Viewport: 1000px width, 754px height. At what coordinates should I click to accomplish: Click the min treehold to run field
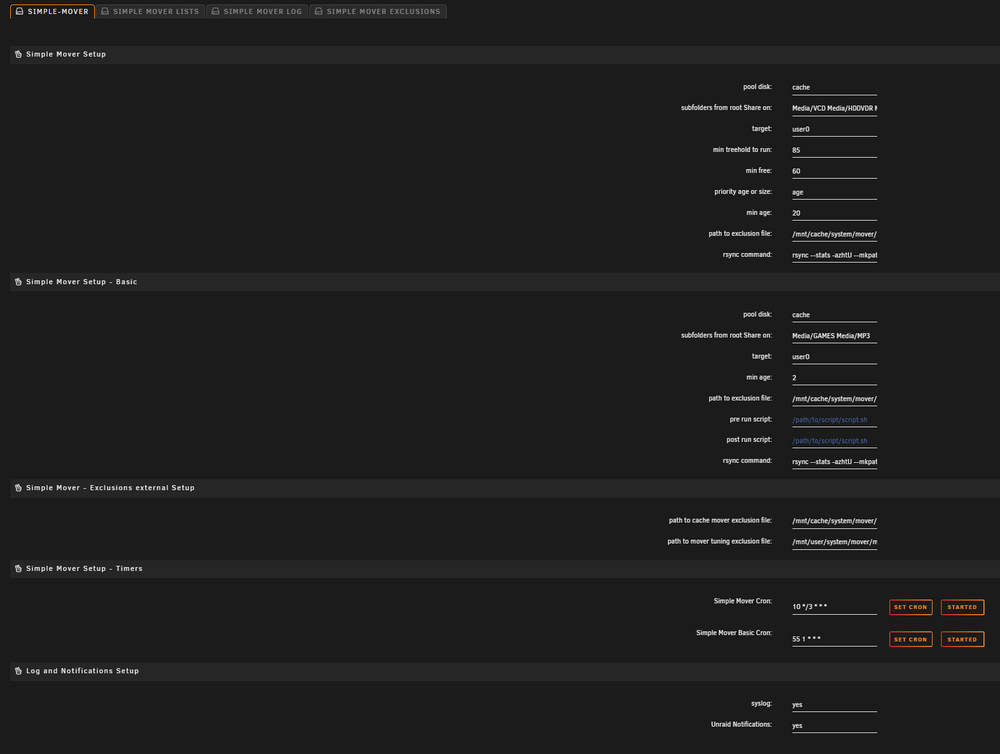click(834, 150)
